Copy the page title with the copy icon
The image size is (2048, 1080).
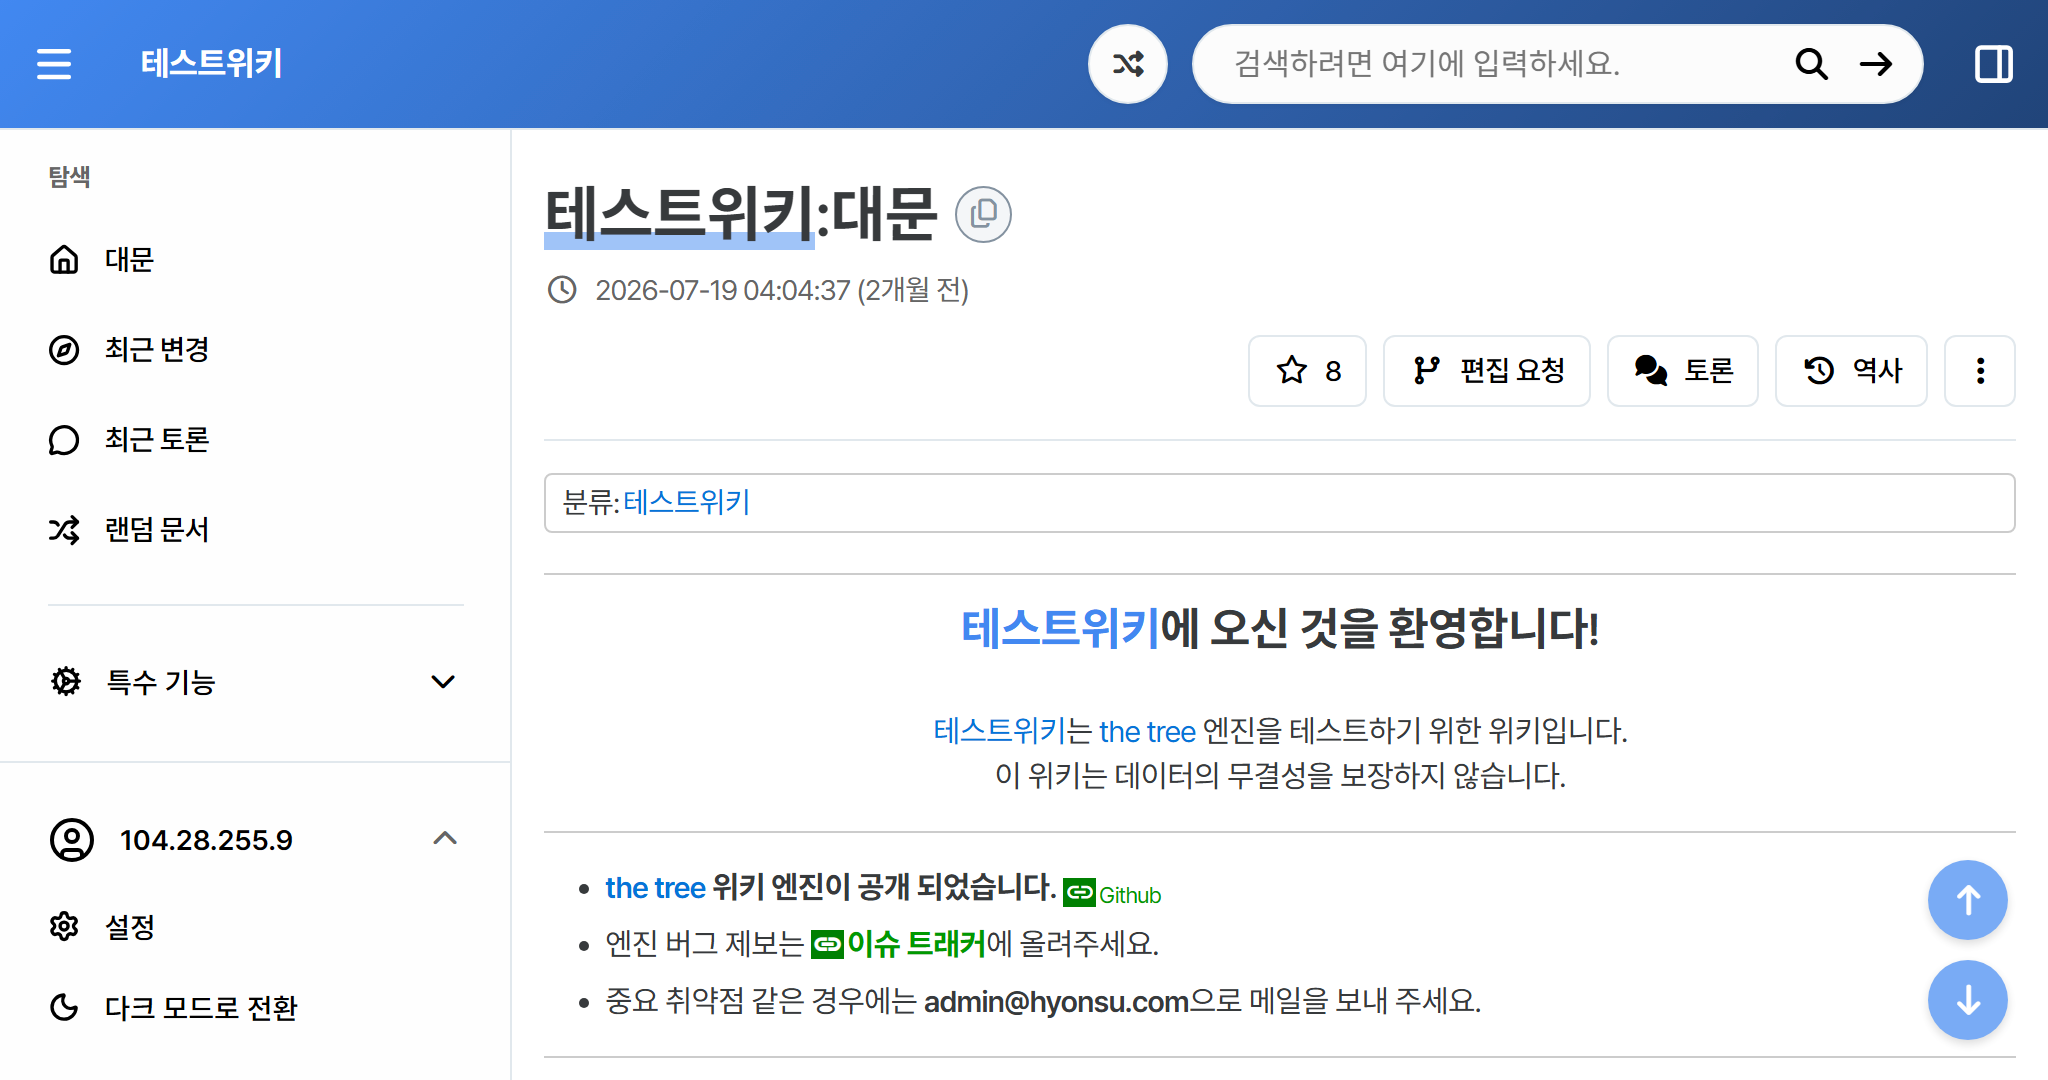(x=983, y=214)
